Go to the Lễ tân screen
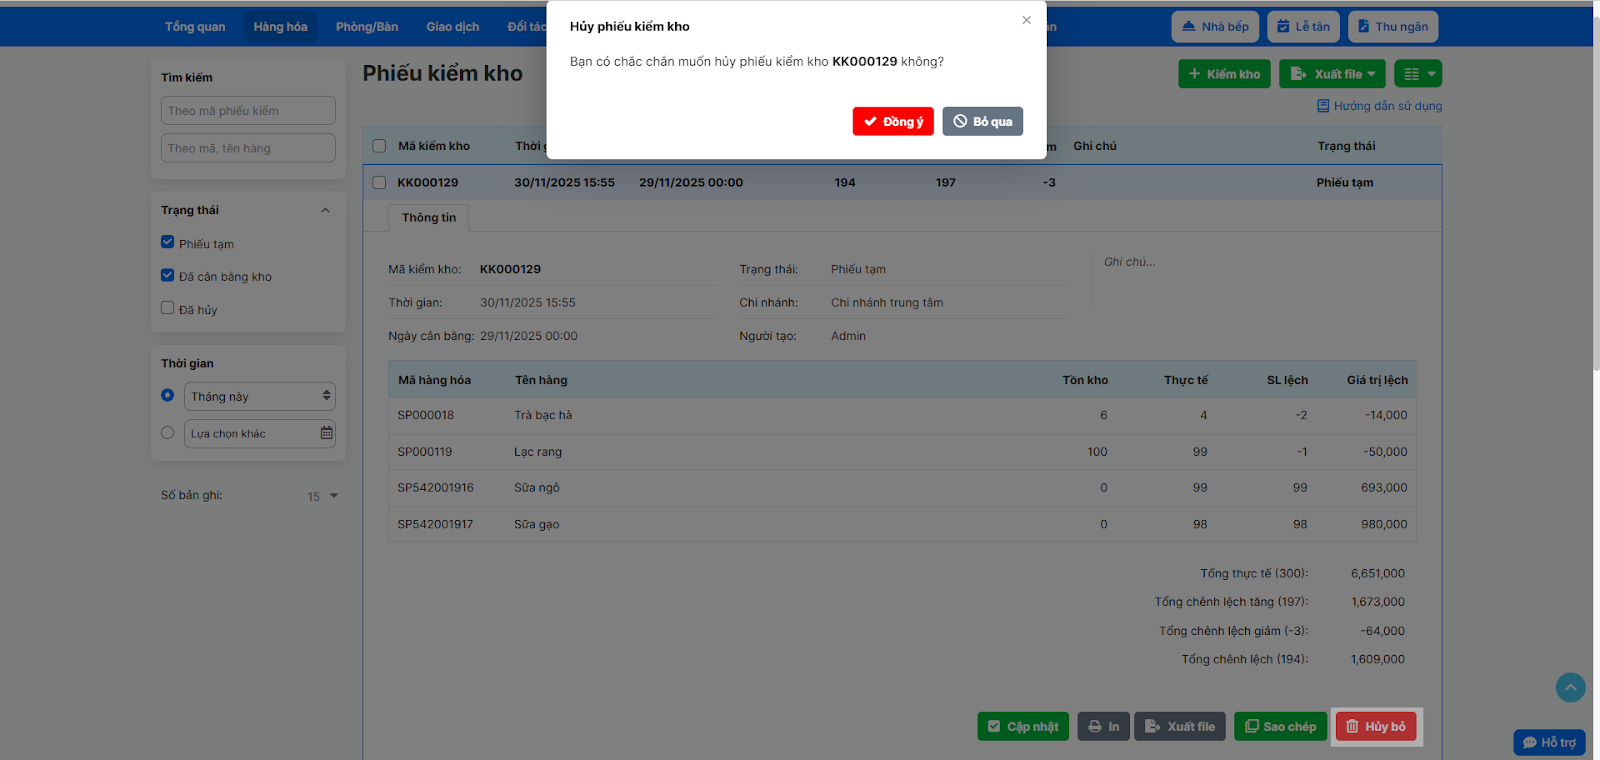This screenshot has height=760, width=1600. 1304,27
